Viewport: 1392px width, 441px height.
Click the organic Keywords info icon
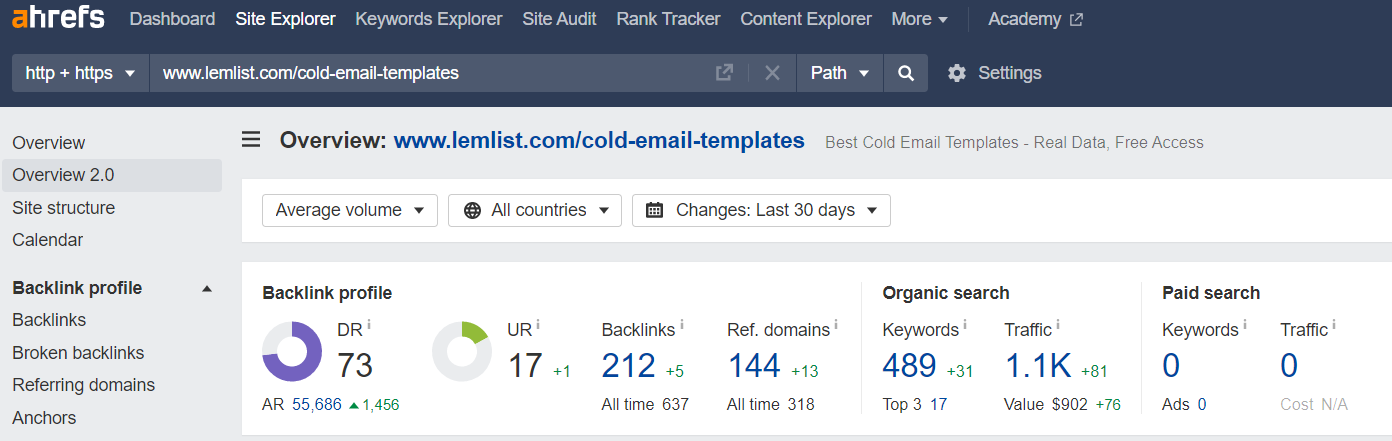(965, 325)
